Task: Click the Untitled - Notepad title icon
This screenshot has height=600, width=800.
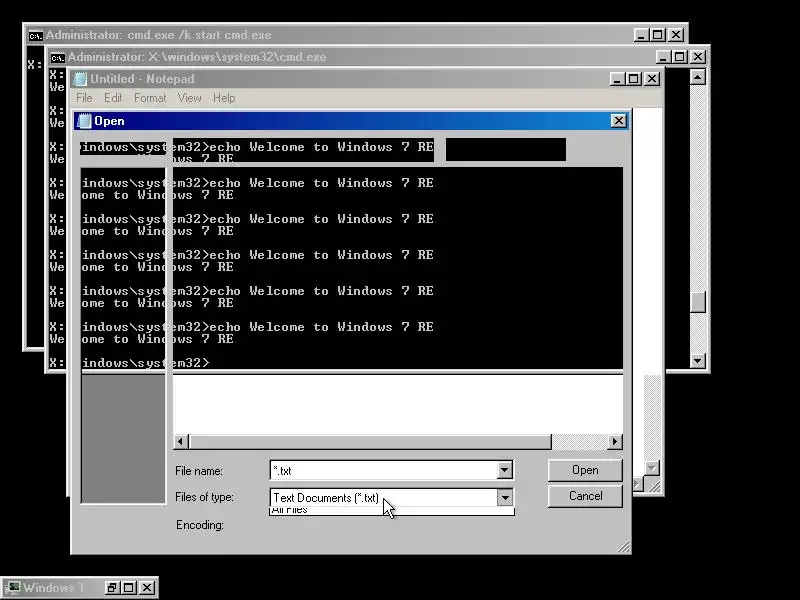Action: pos(81,79)
